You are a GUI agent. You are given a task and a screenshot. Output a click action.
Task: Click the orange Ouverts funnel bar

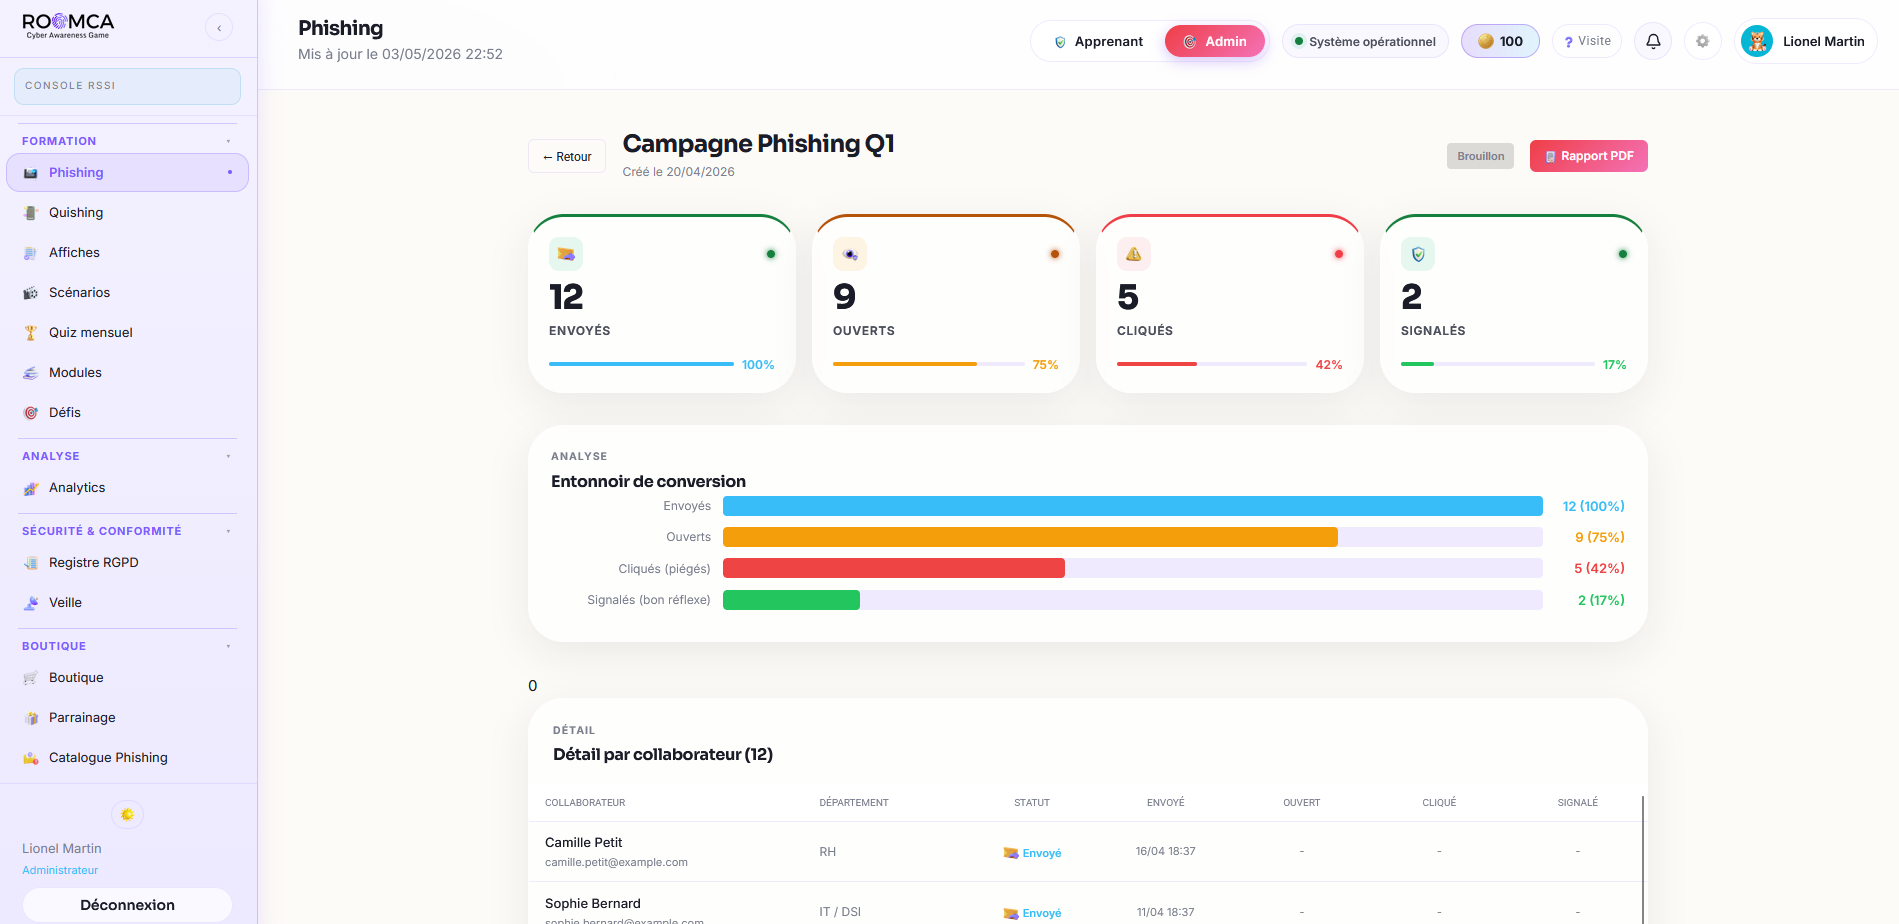click(x=1030, y=537)
